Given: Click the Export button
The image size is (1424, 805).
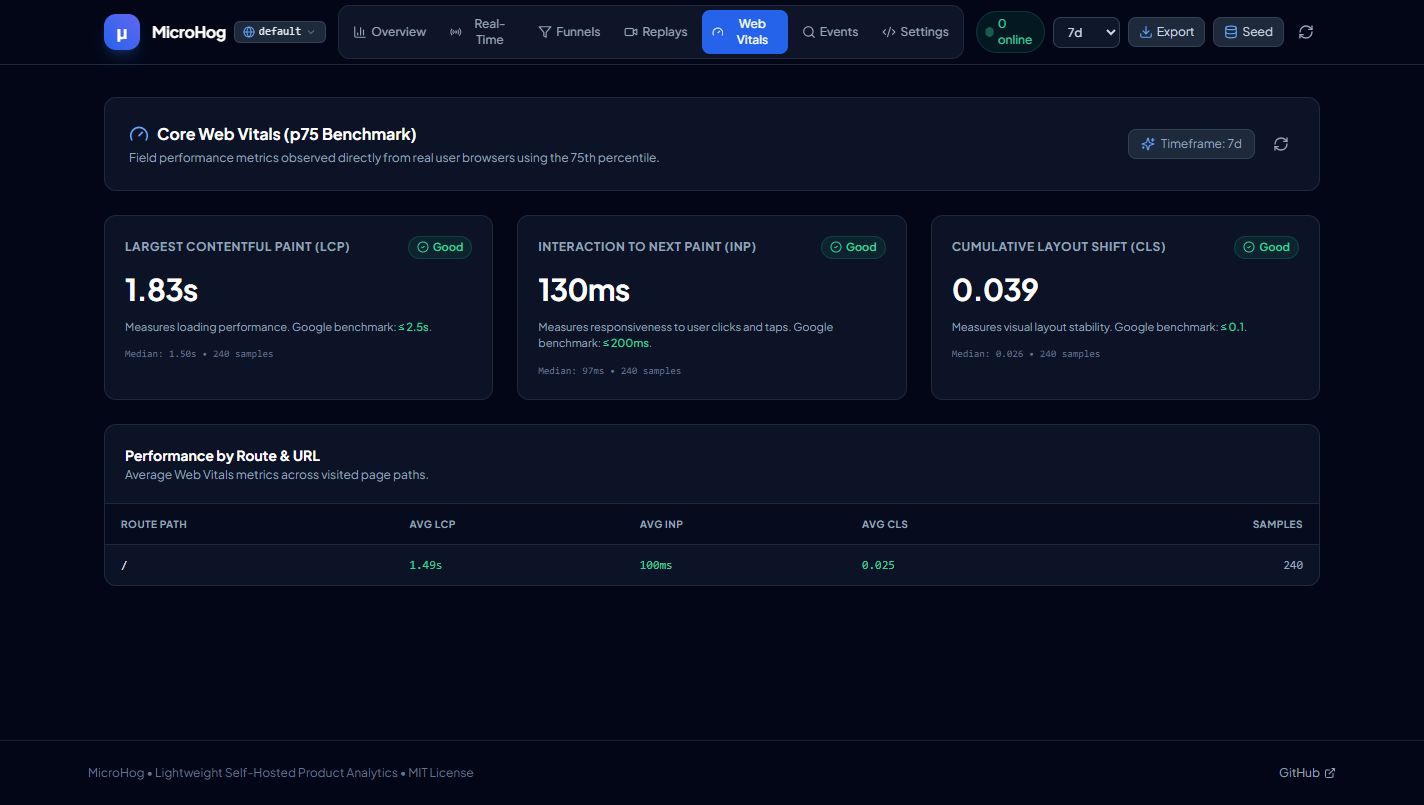Looking at the screenshot, I should [x=1166, y=32].
